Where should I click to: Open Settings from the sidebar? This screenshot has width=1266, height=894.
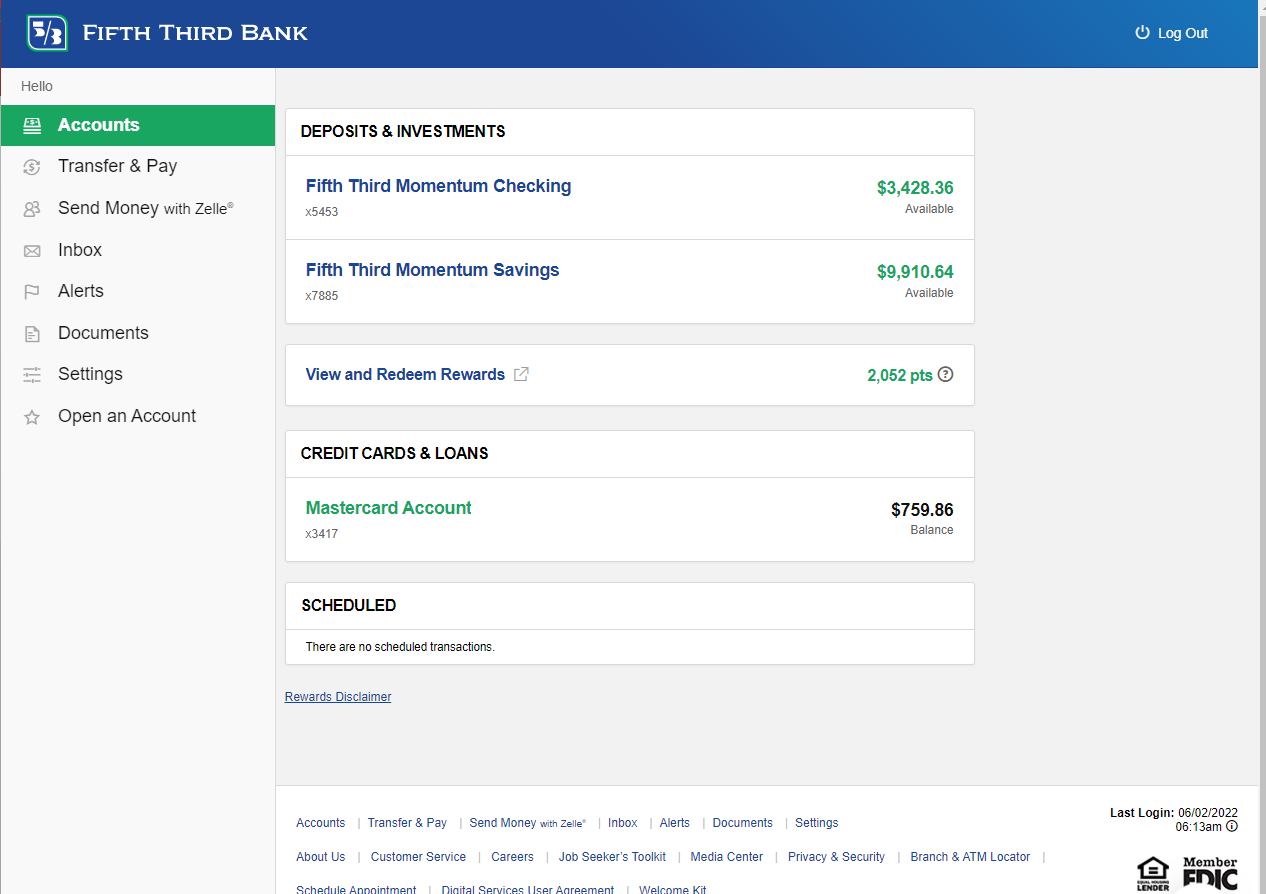137,374
